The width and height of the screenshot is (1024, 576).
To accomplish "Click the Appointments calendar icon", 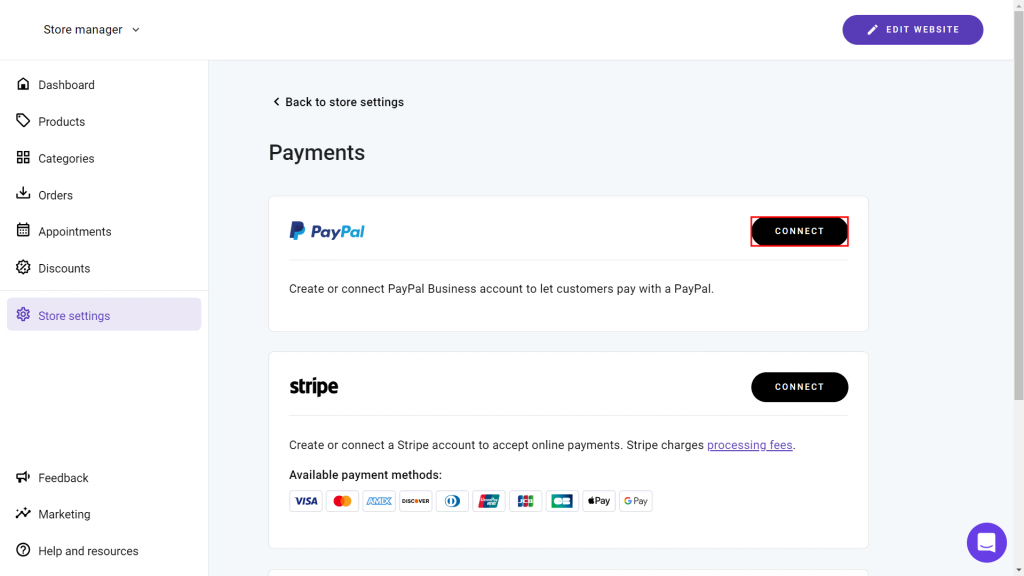I will coord(23,231).
